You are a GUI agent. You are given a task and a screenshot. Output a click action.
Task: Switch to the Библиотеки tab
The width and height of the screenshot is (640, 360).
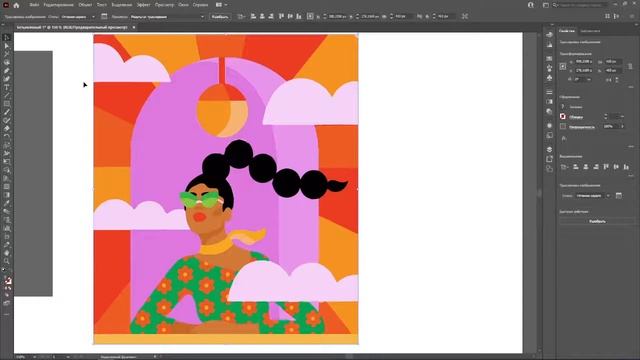(590, 31)
